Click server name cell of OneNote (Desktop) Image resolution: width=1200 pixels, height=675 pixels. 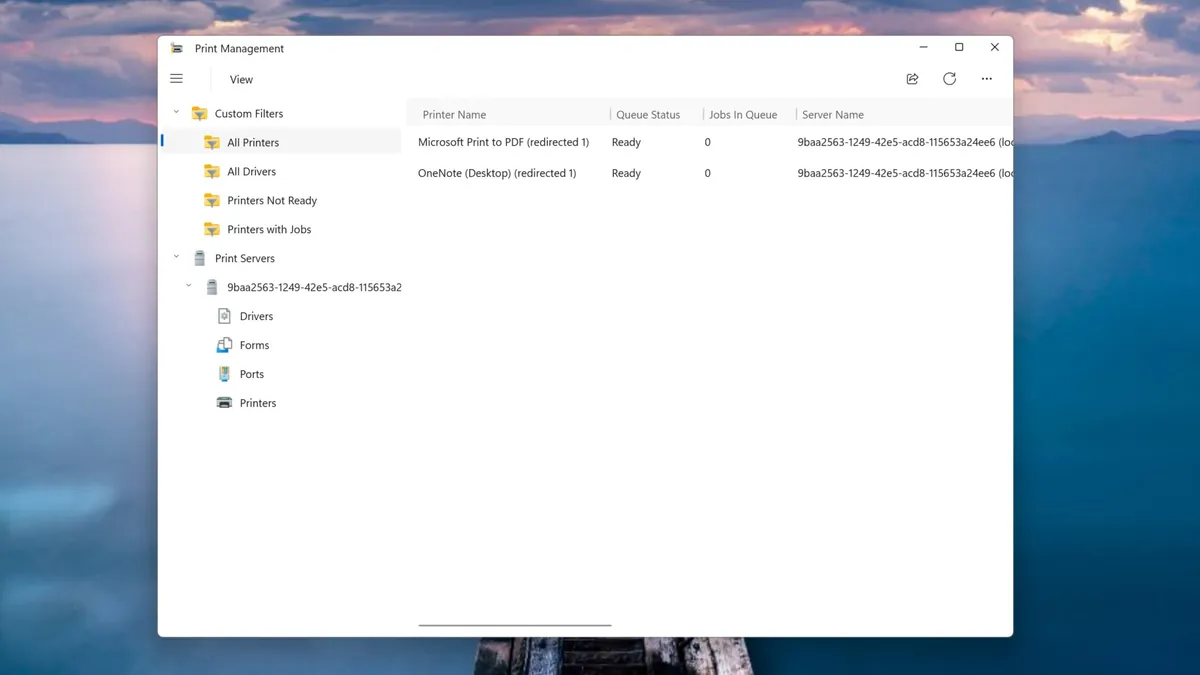pyautogui.click(x=905, y=174)
